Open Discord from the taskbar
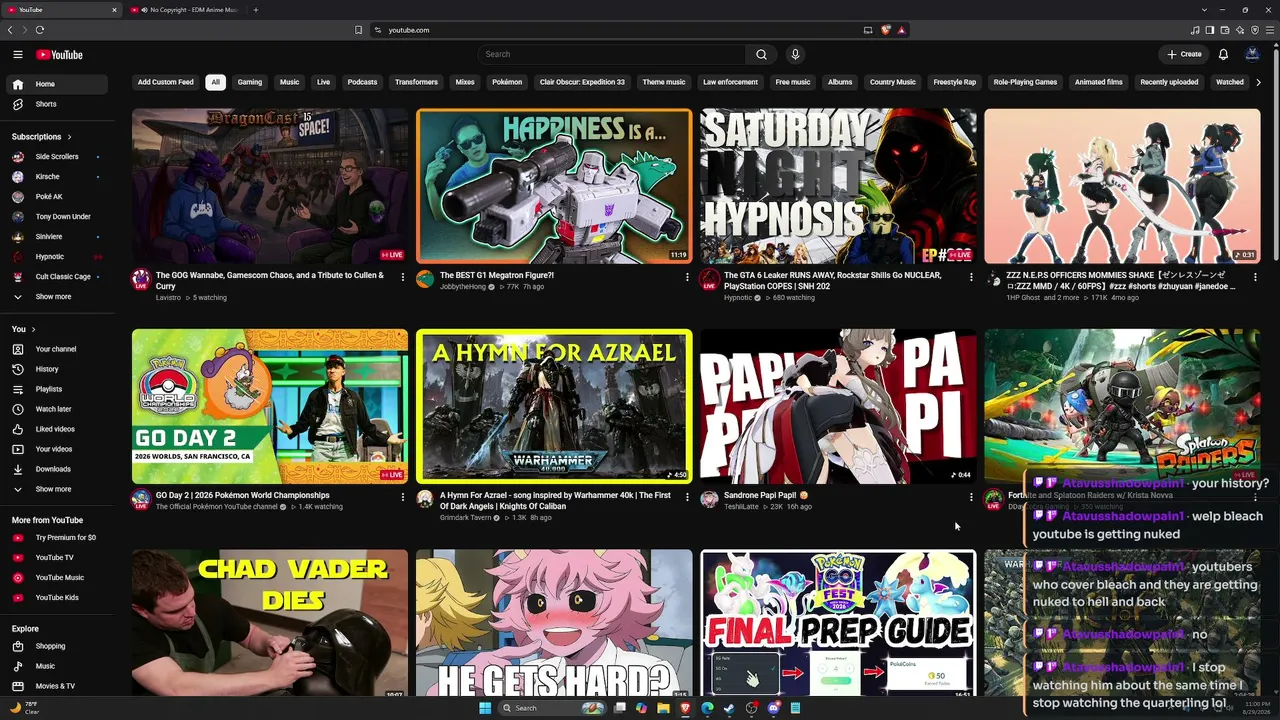The width and height of the screenshot is (1280, 720). pyautogui.click(x=773, y=708)
